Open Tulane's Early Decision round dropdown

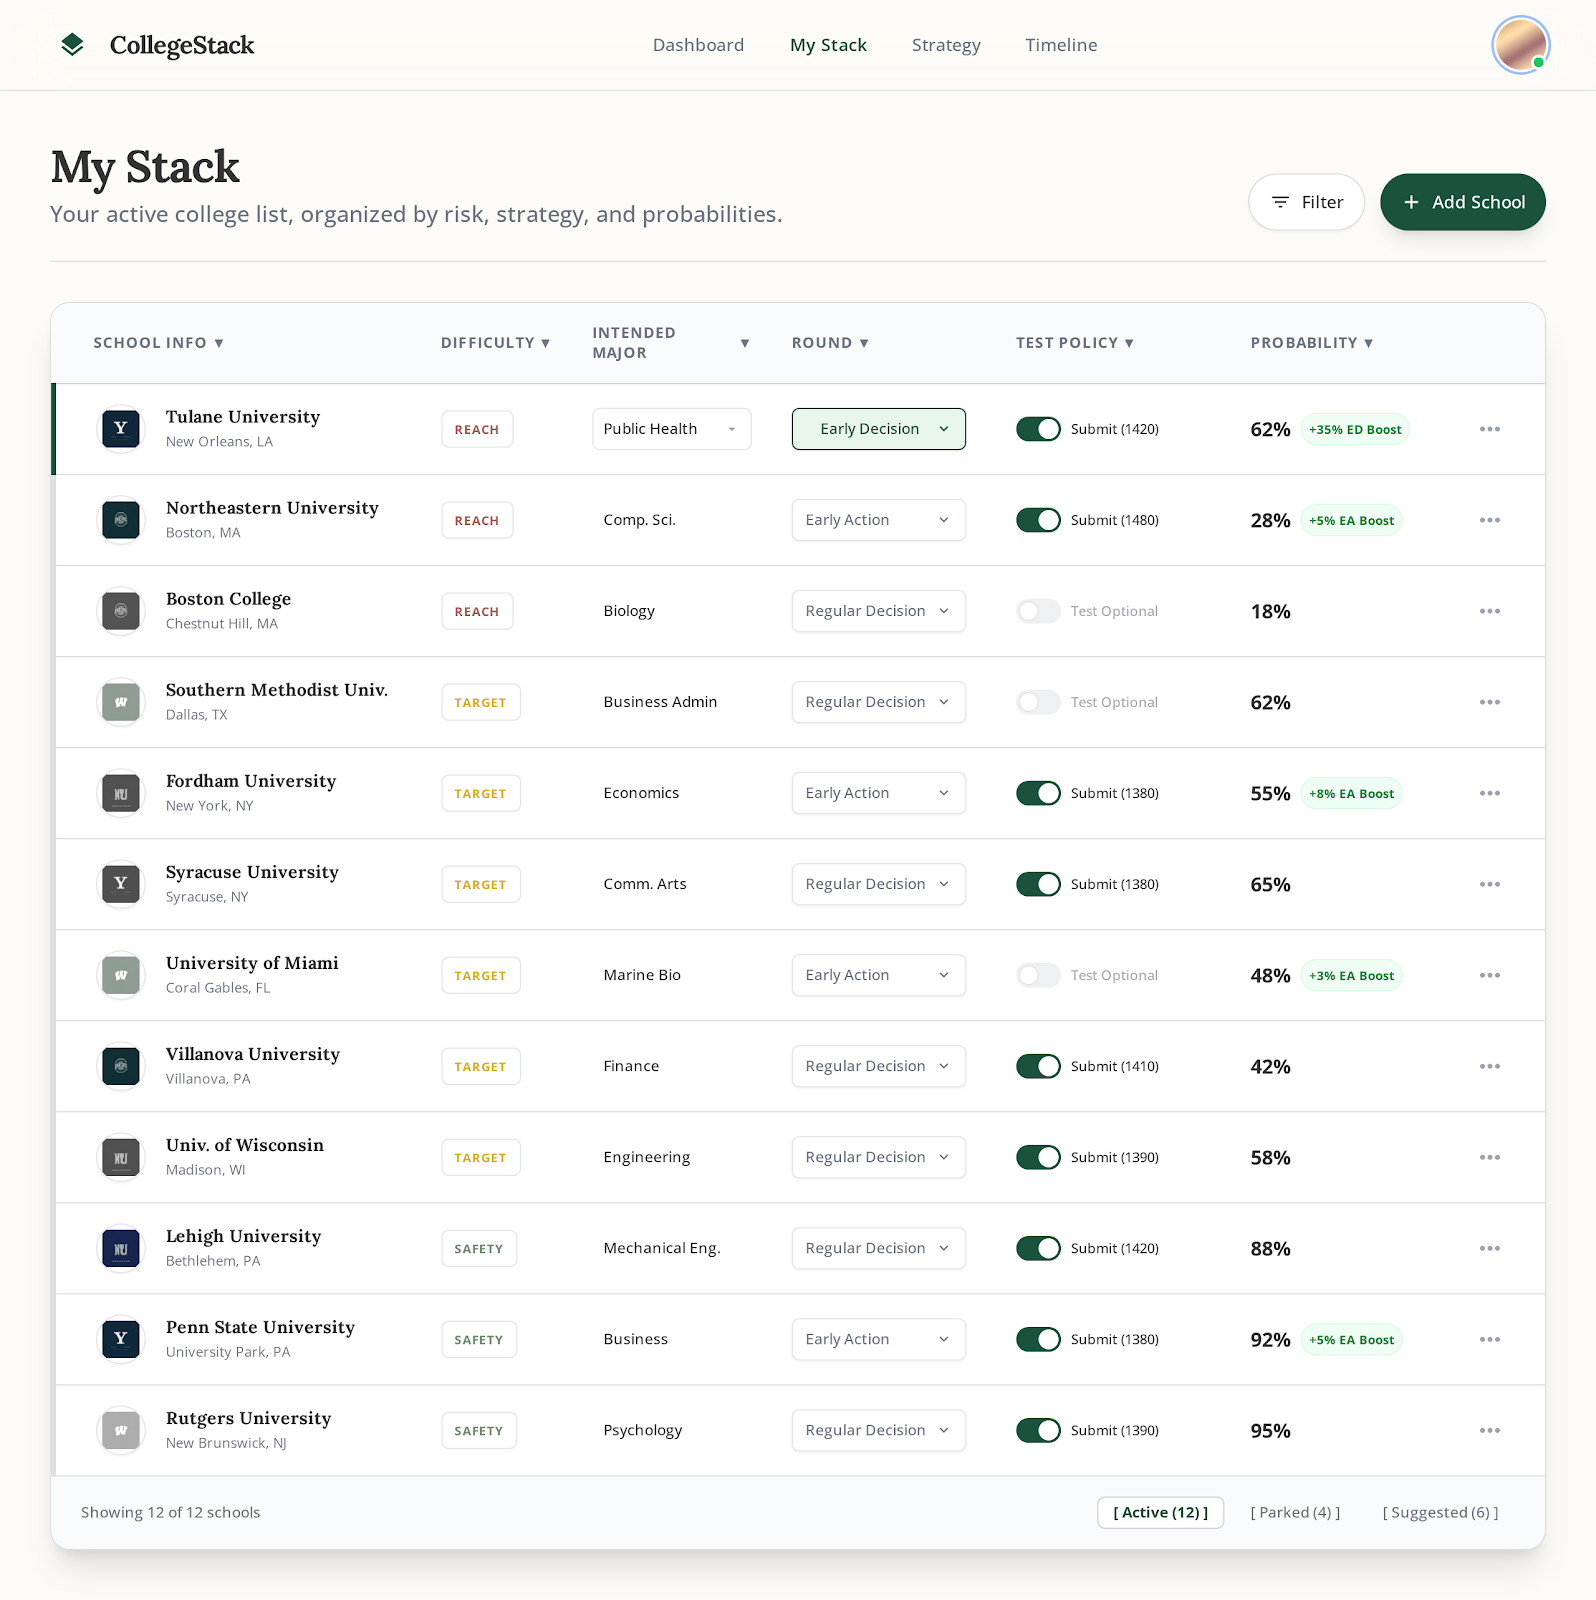pyautogui.click(x=878, y=429)
